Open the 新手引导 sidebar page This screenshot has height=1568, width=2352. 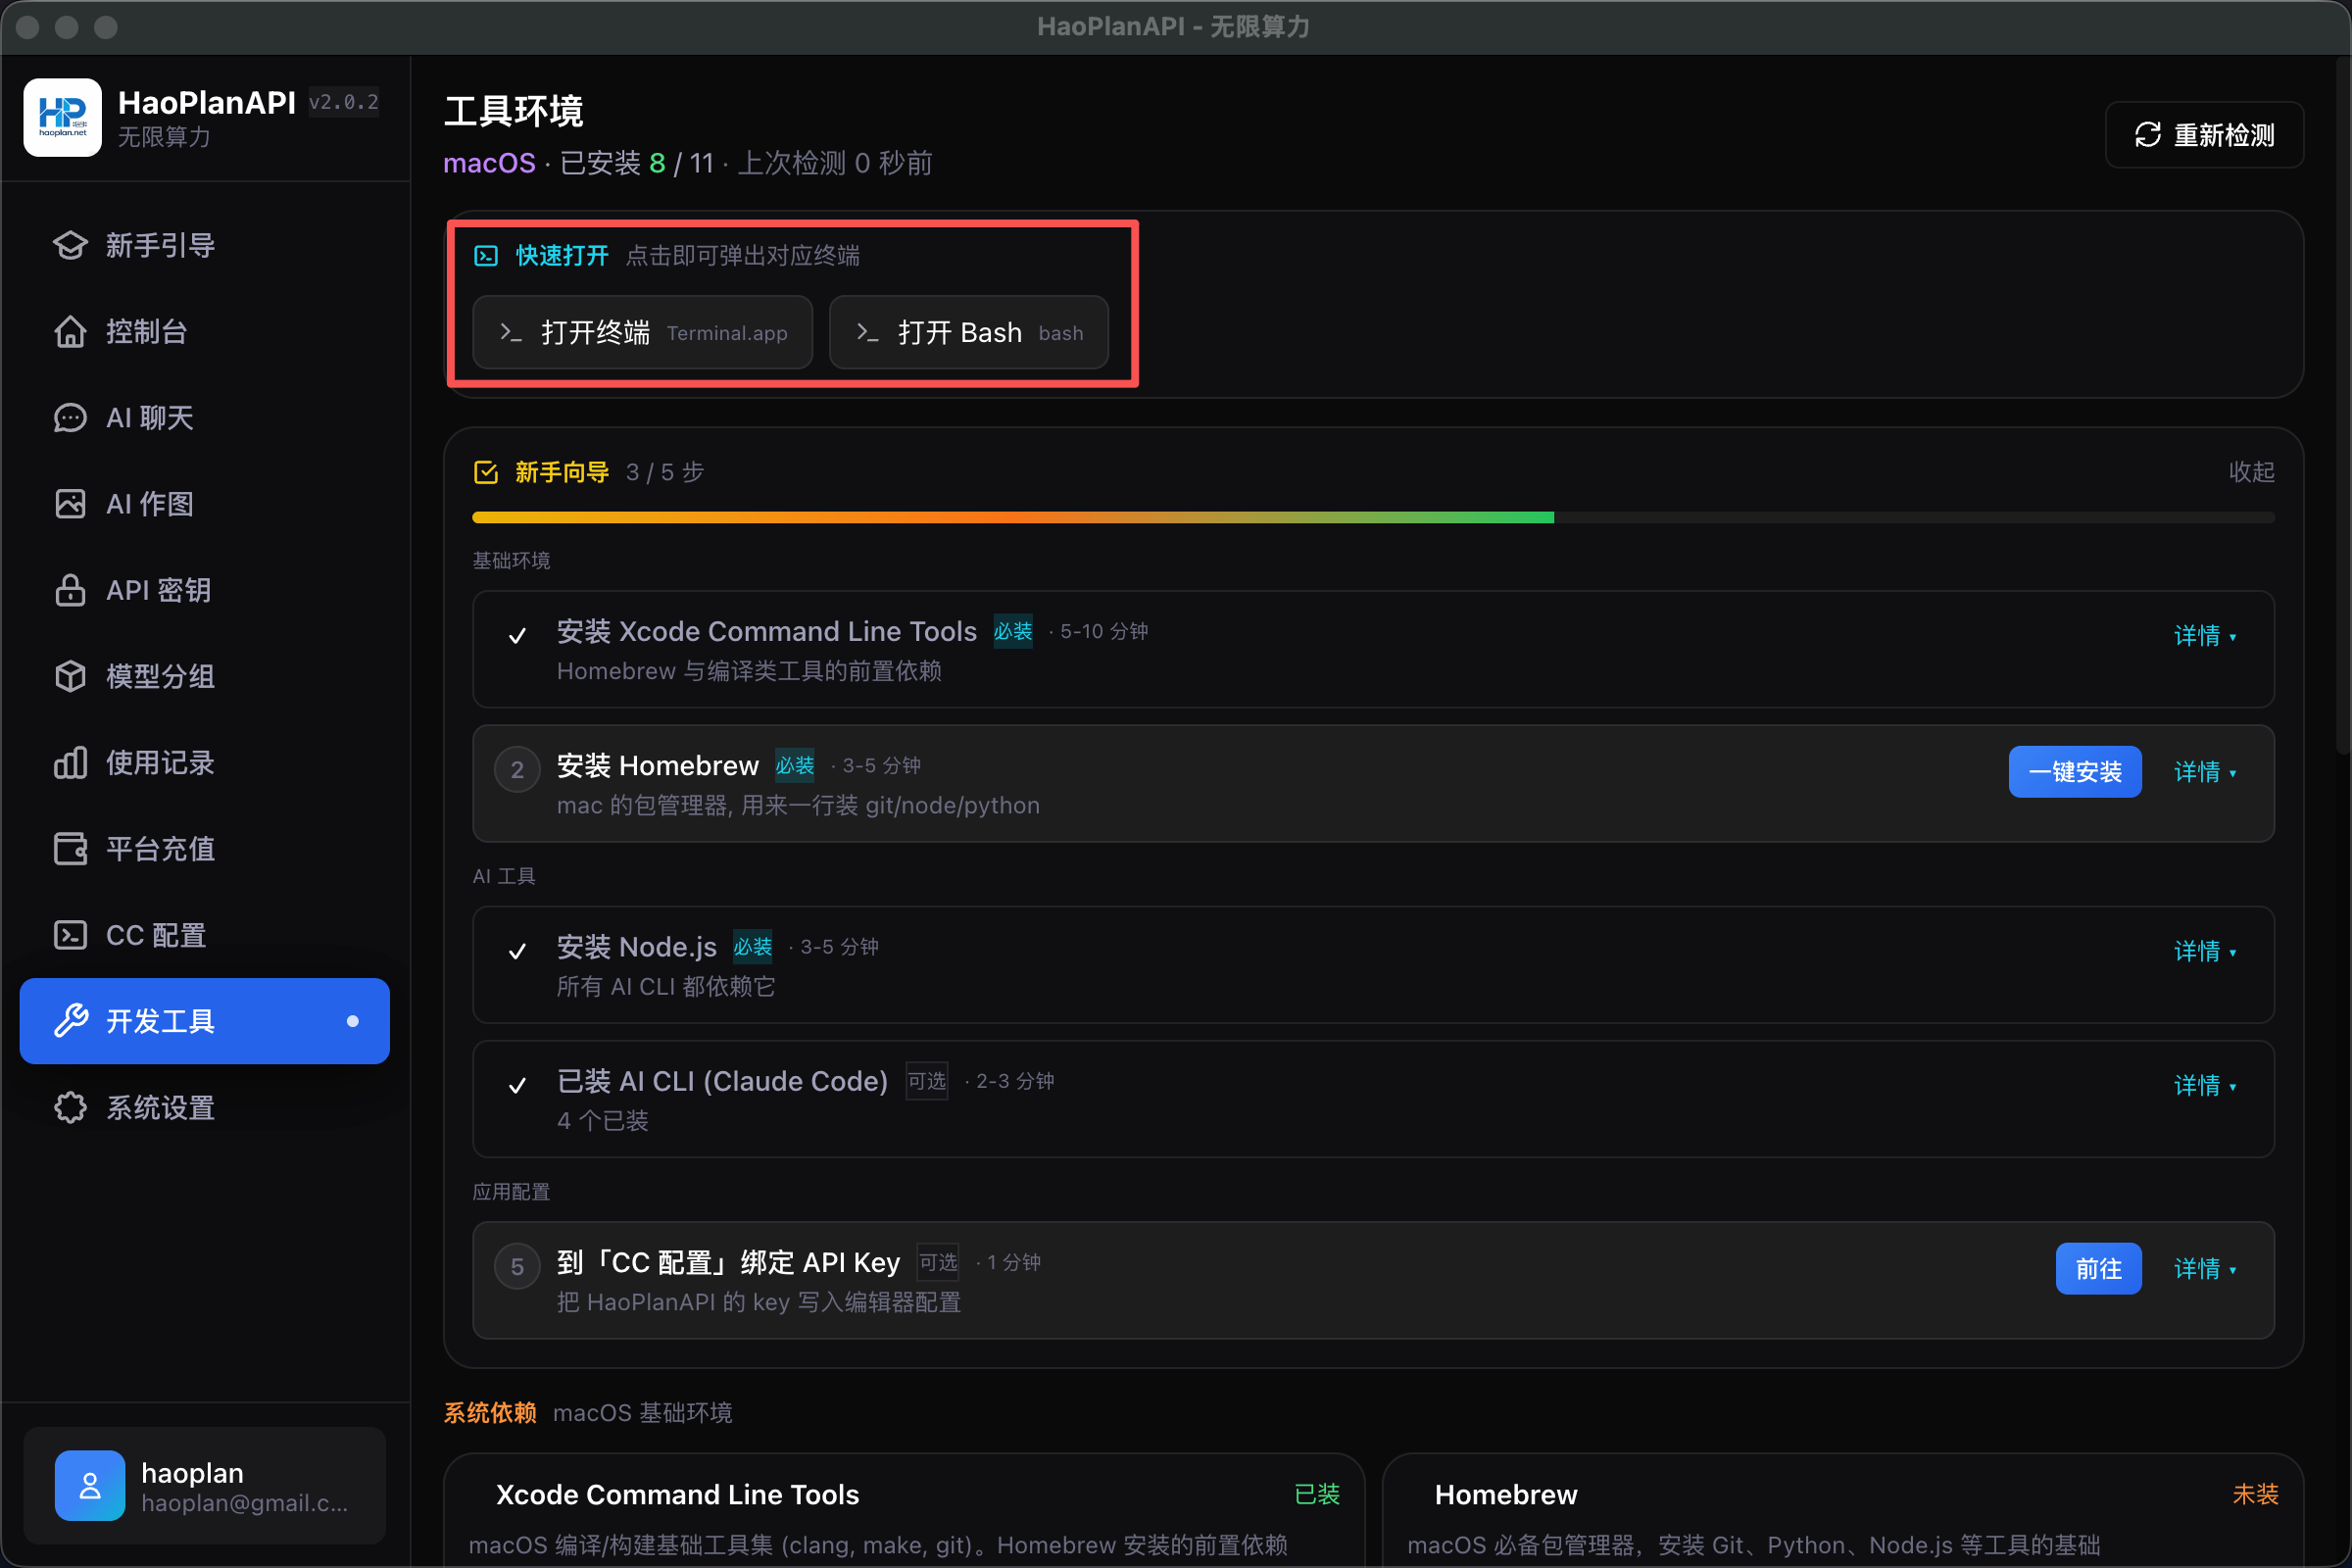(x=205, y=245)
